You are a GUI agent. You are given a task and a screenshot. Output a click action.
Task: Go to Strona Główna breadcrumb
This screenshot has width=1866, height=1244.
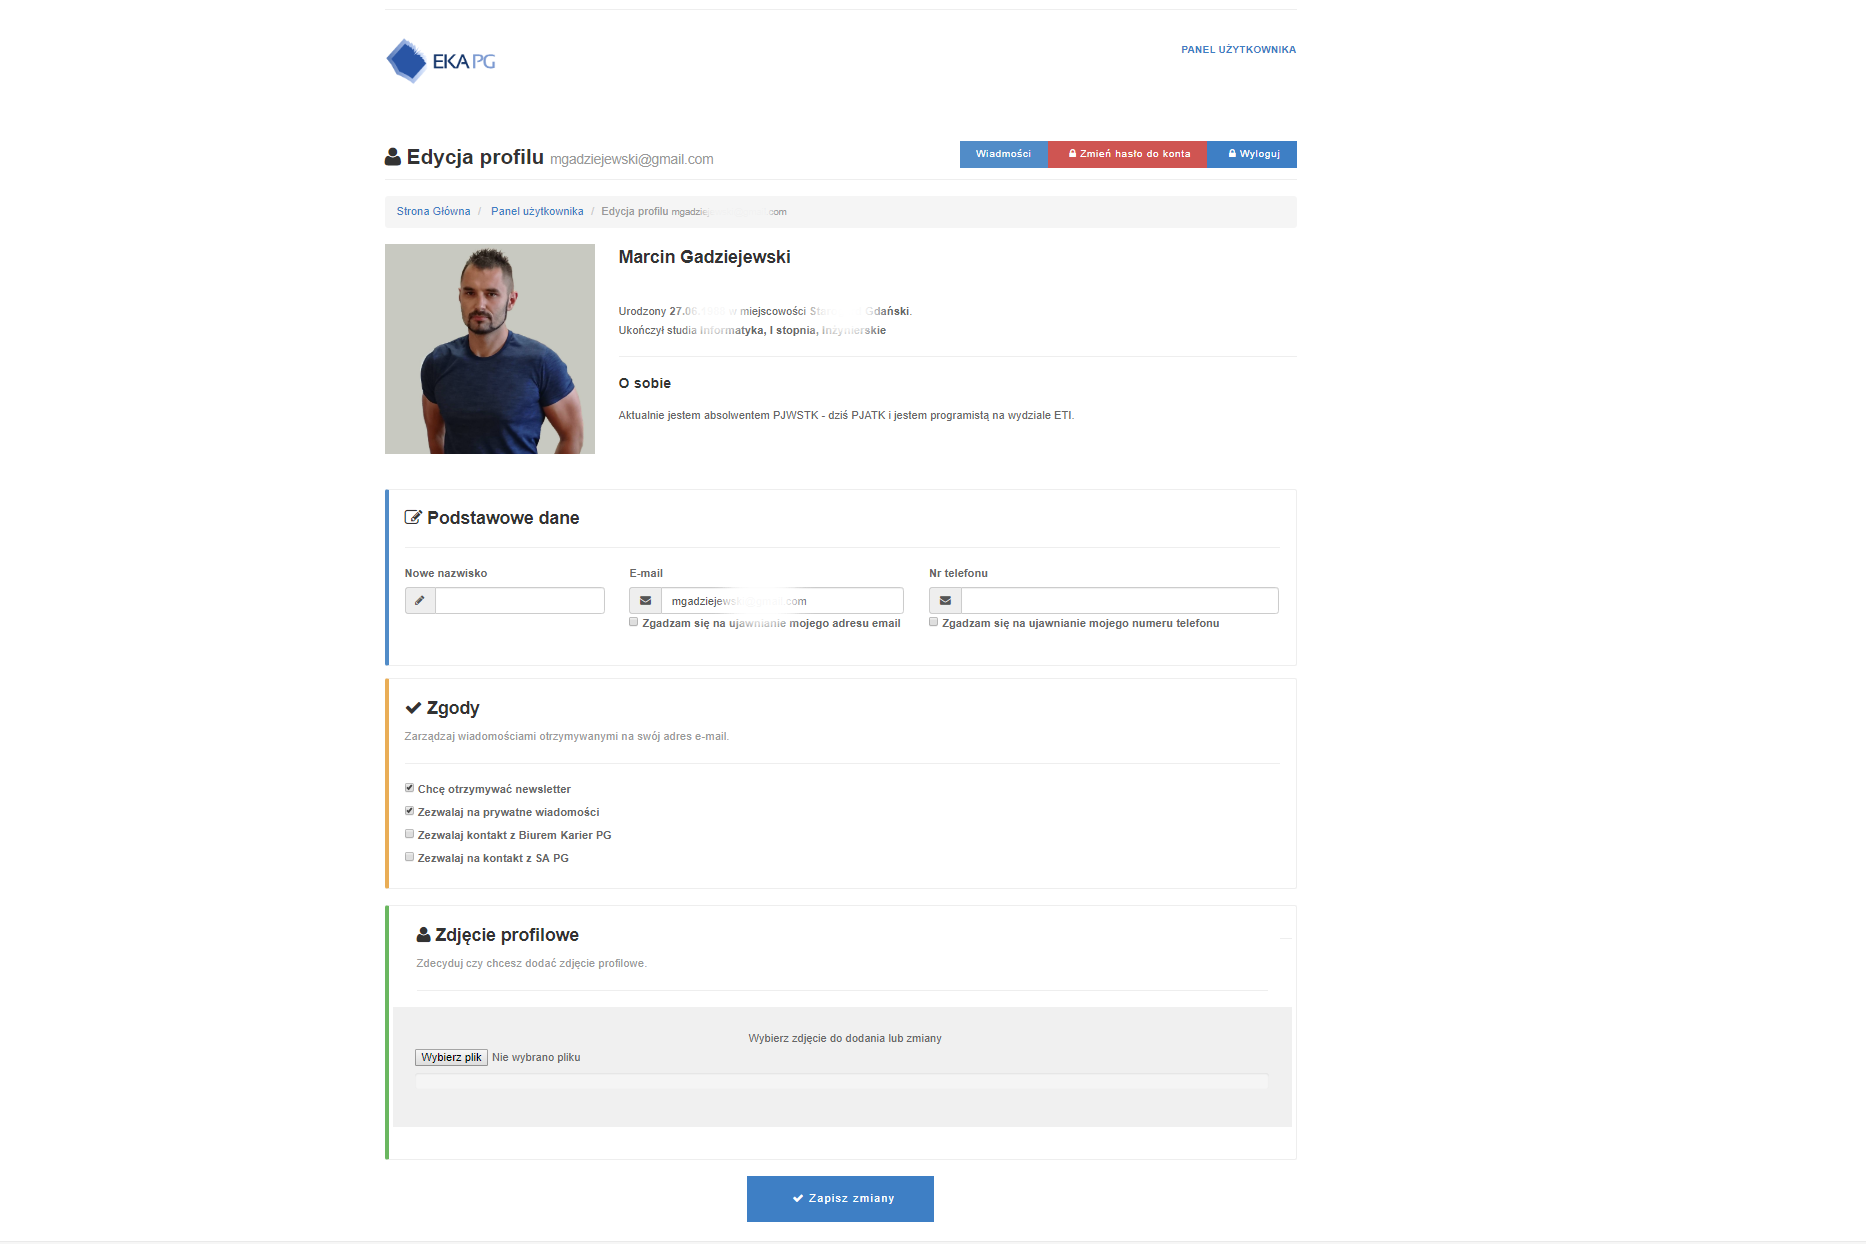(433, 212)
